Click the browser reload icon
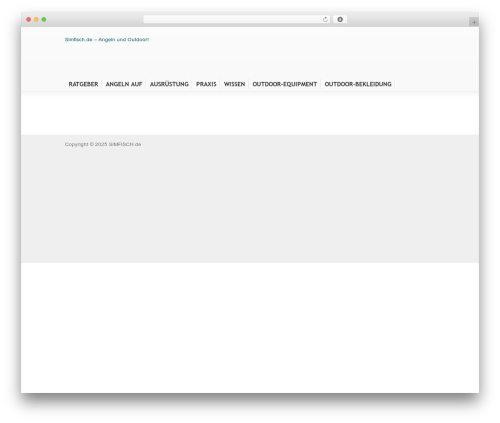 click(x=325, y=20)
